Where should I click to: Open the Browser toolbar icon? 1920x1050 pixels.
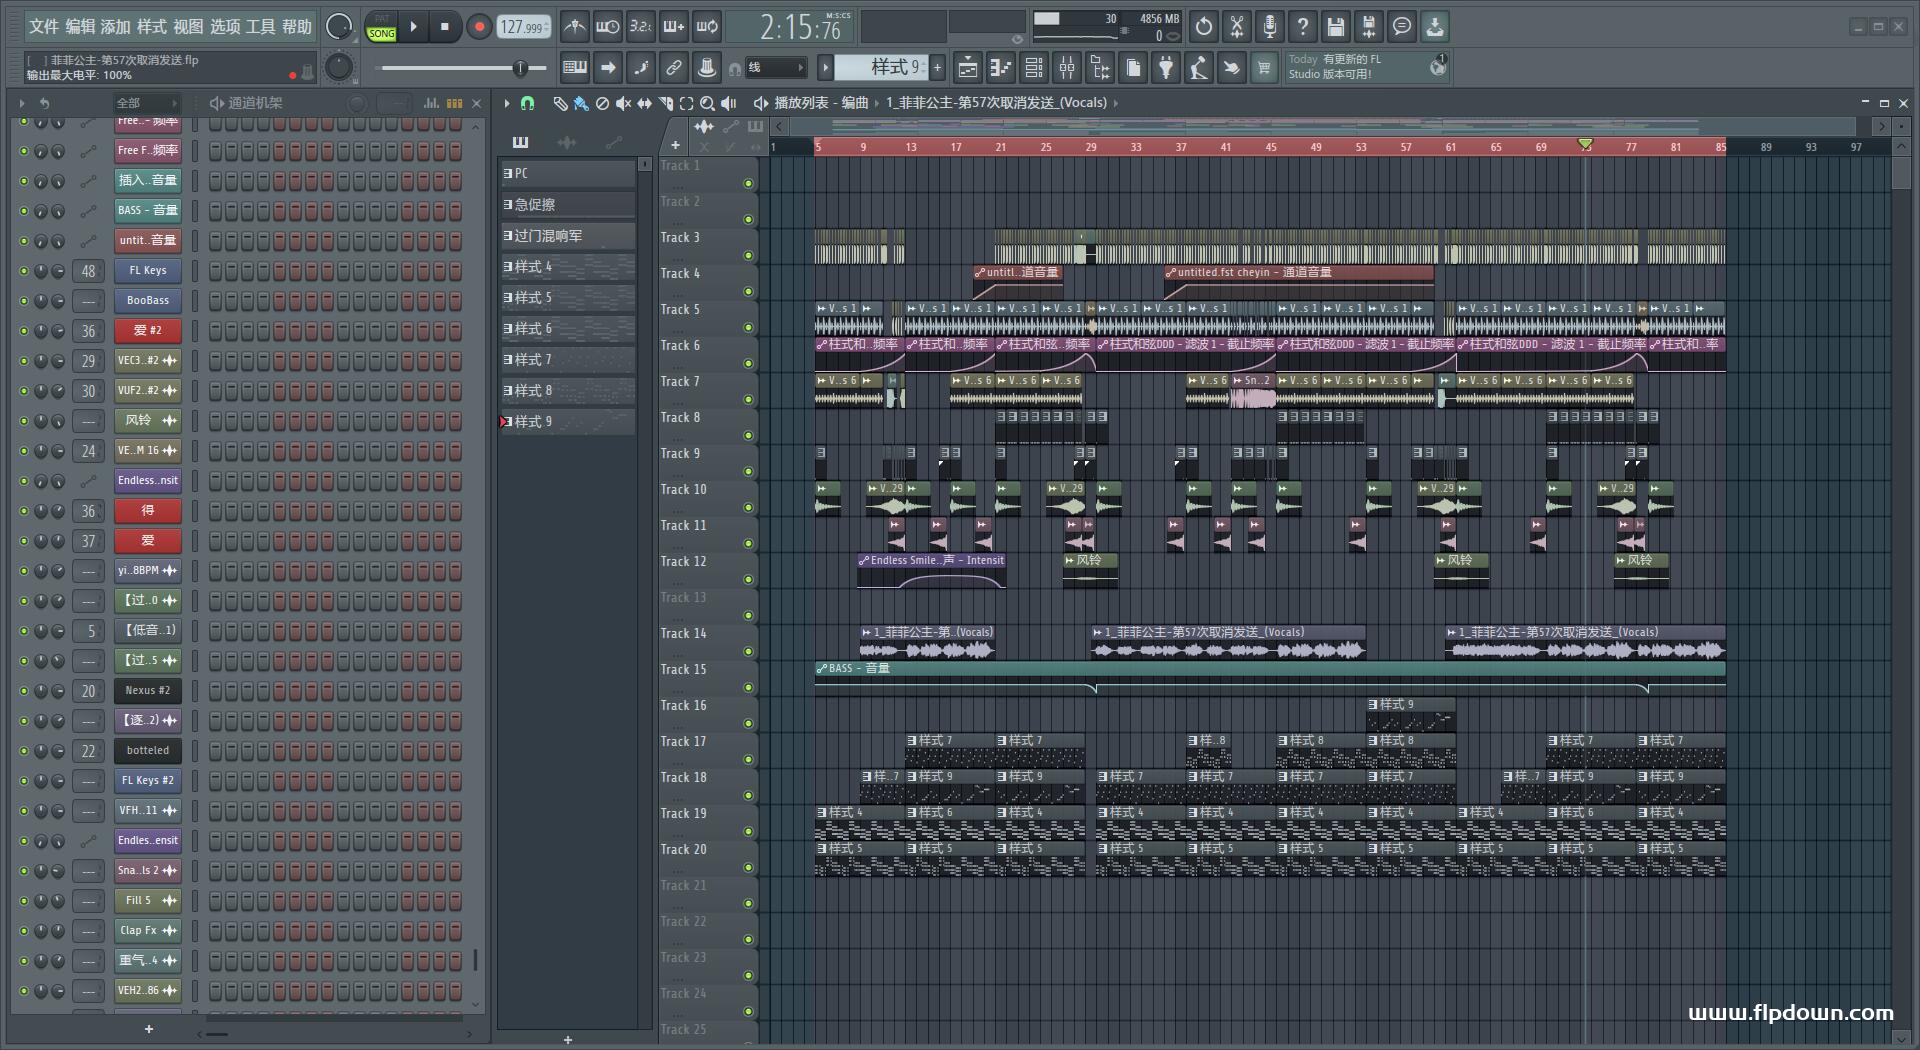pyautogui.click(x=1100, y=68)
